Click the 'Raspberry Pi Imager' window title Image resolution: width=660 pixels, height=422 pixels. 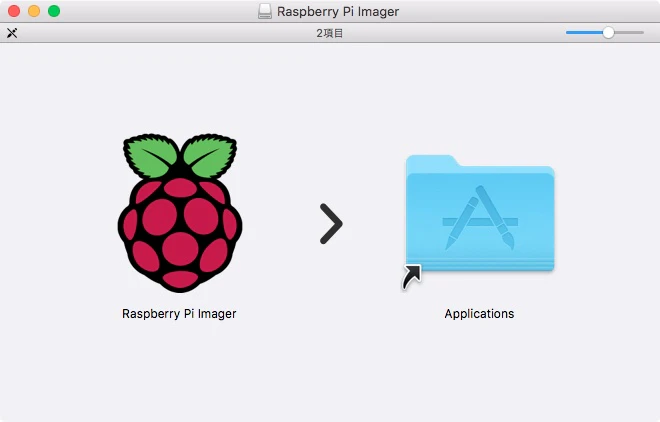coord(338,12)
